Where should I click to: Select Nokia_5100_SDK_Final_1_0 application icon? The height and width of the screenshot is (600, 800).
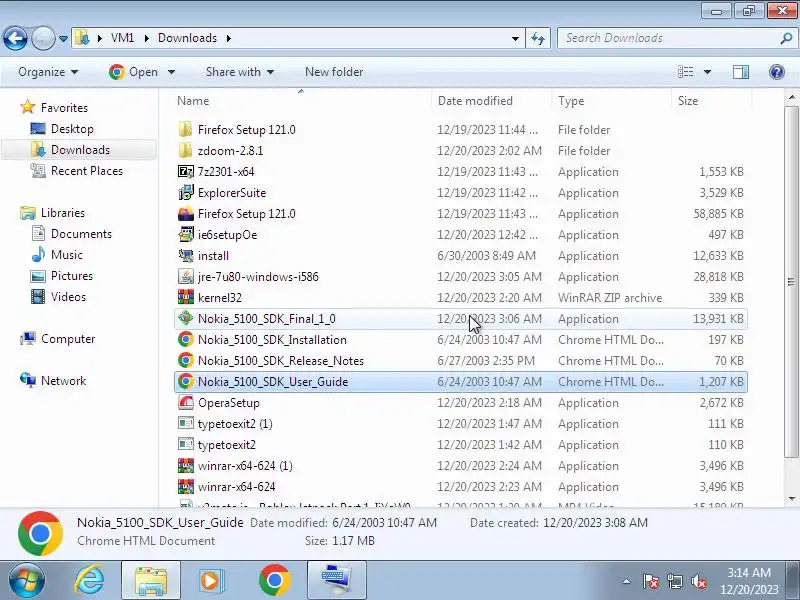coord(186,318)
